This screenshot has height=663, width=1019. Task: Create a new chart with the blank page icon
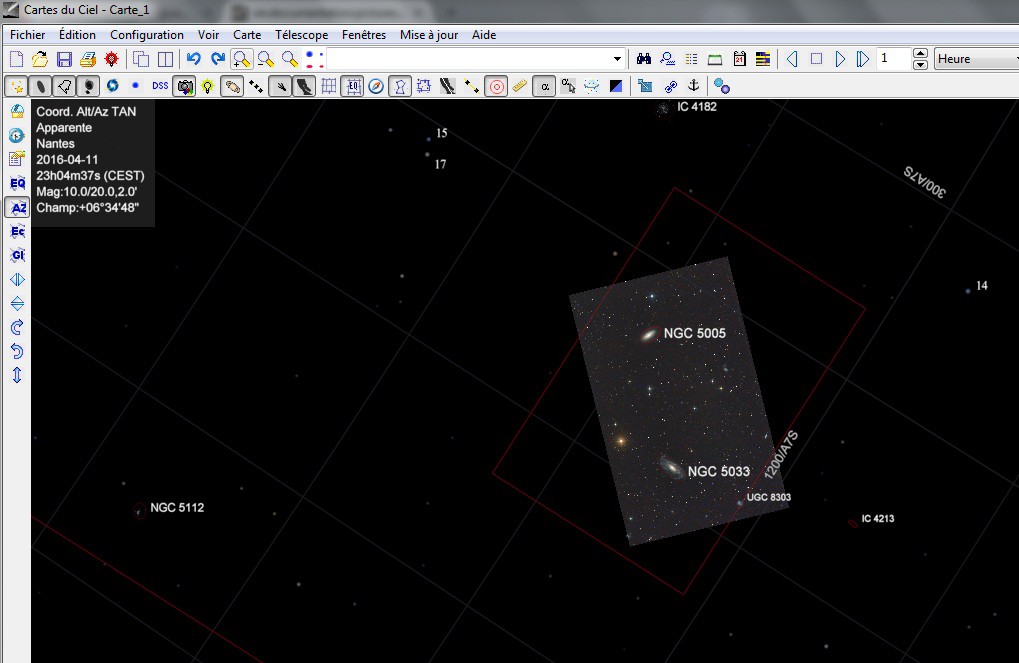tap(16, 59)
